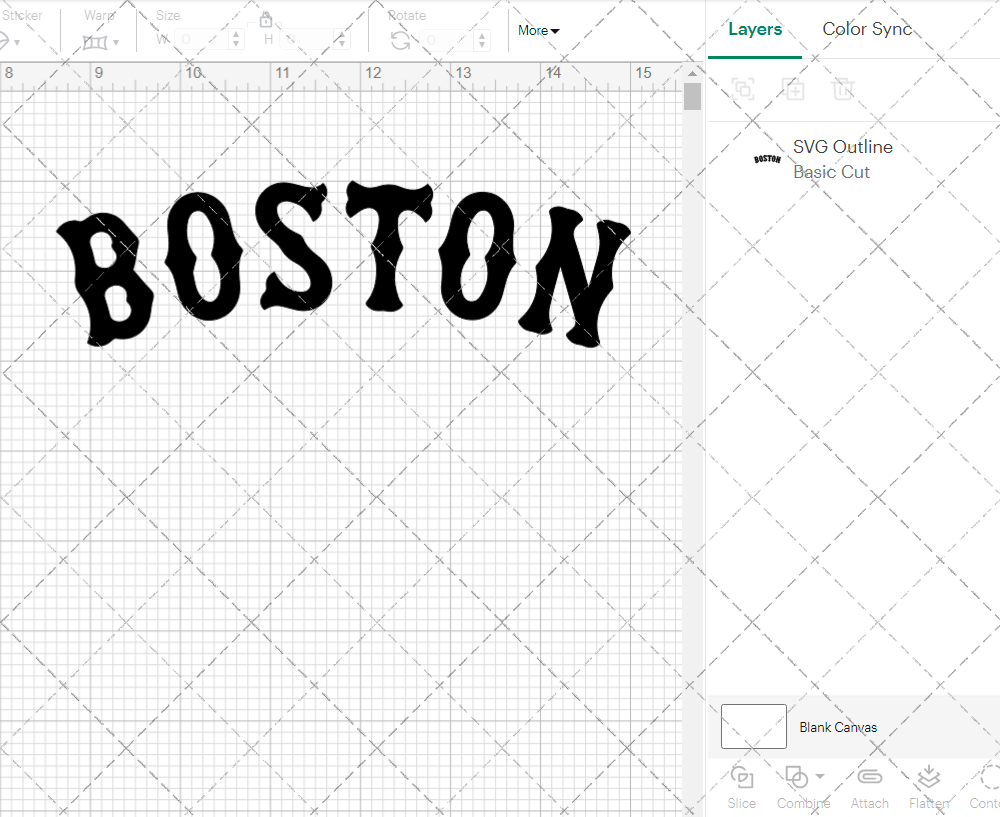
Task: Click the delete layer trash icon
Action: pos(843,89)
